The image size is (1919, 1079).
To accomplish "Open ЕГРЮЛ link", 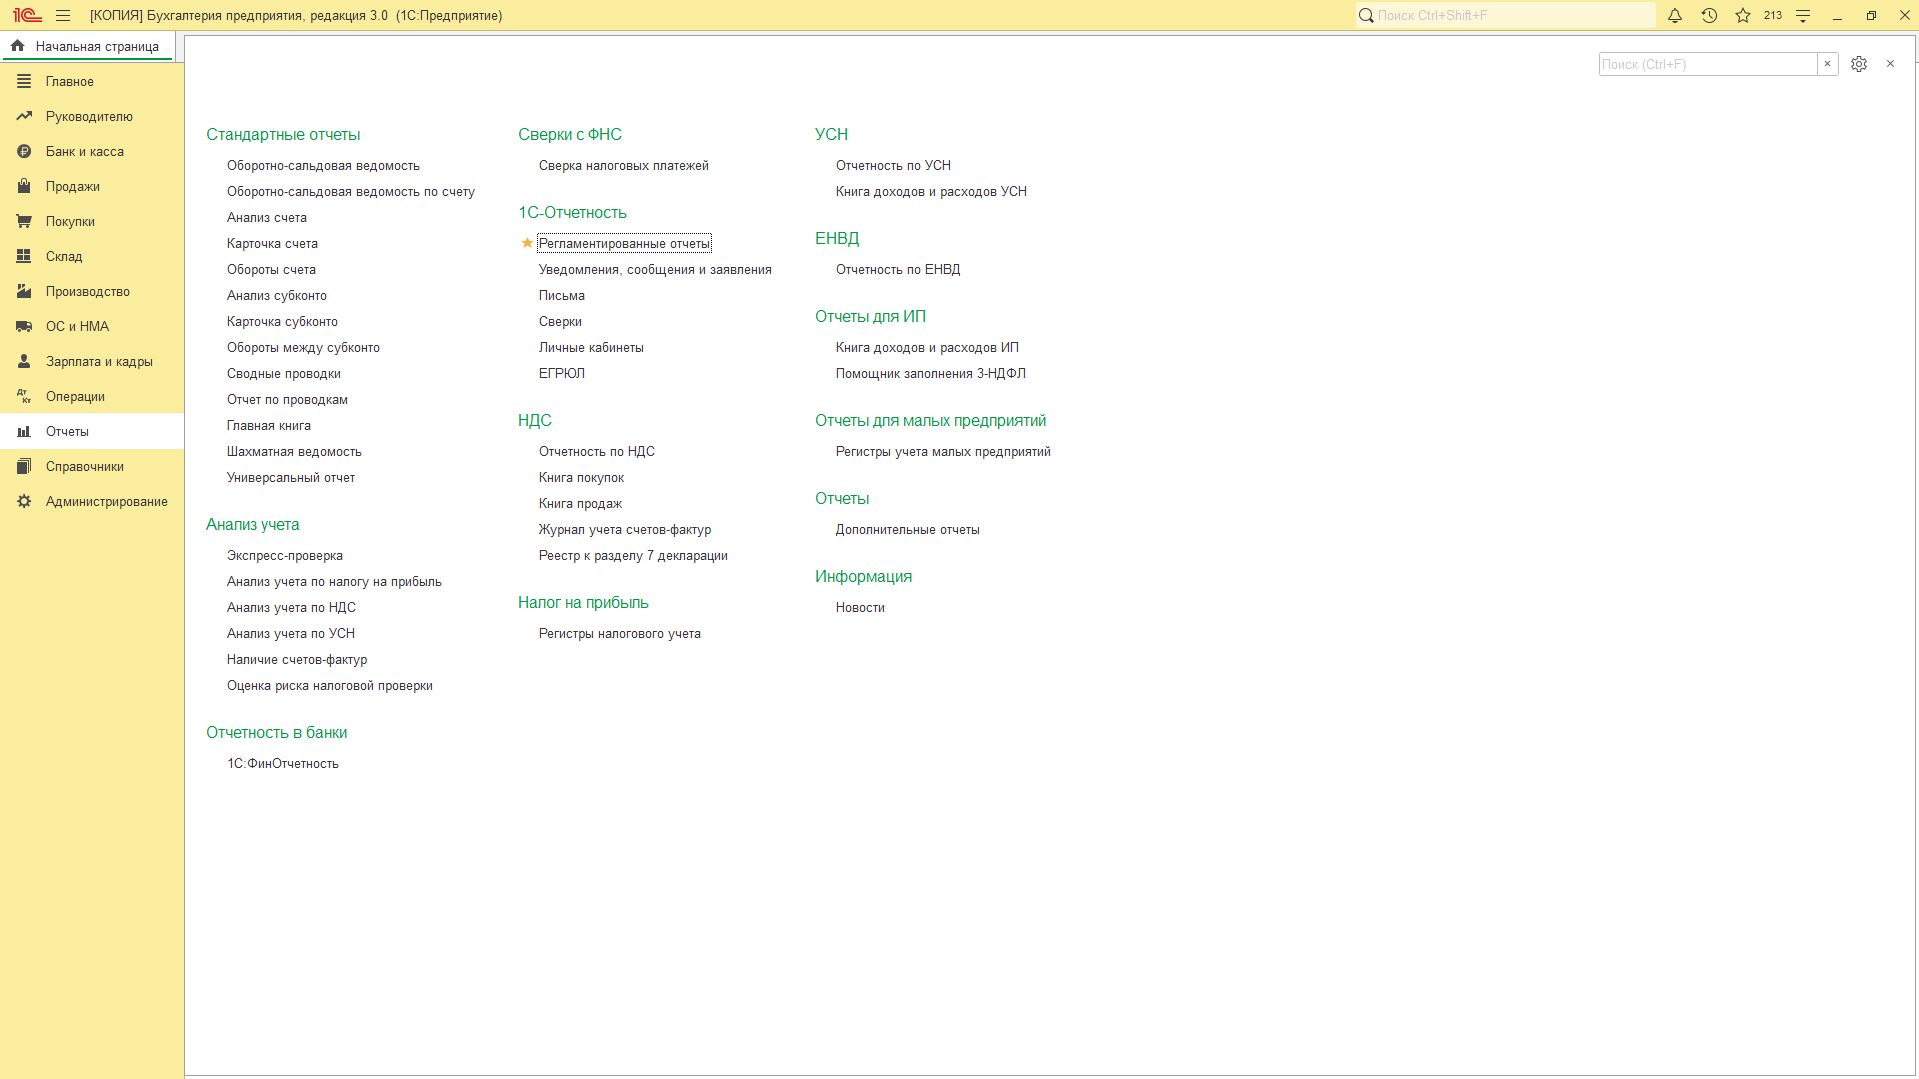I will pos(562,373).
